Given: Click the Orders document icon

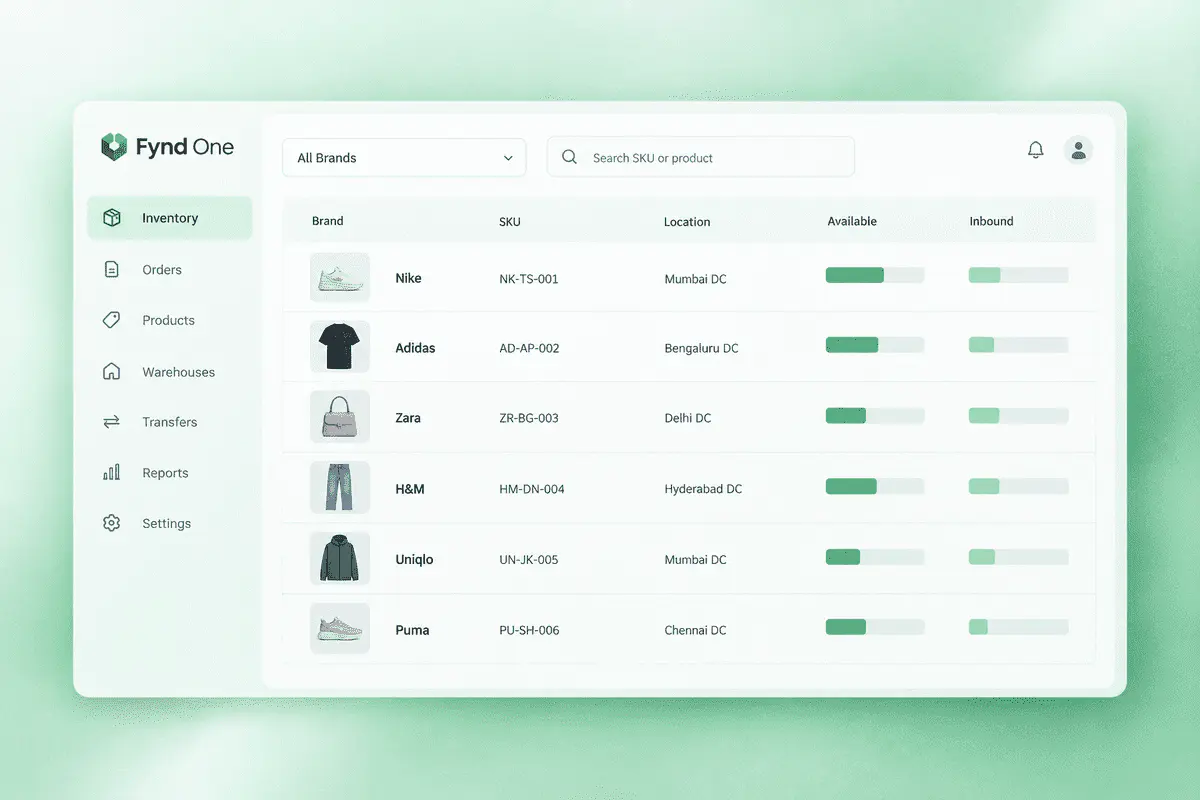Looking at the screenshot, I should pos(112,270).
